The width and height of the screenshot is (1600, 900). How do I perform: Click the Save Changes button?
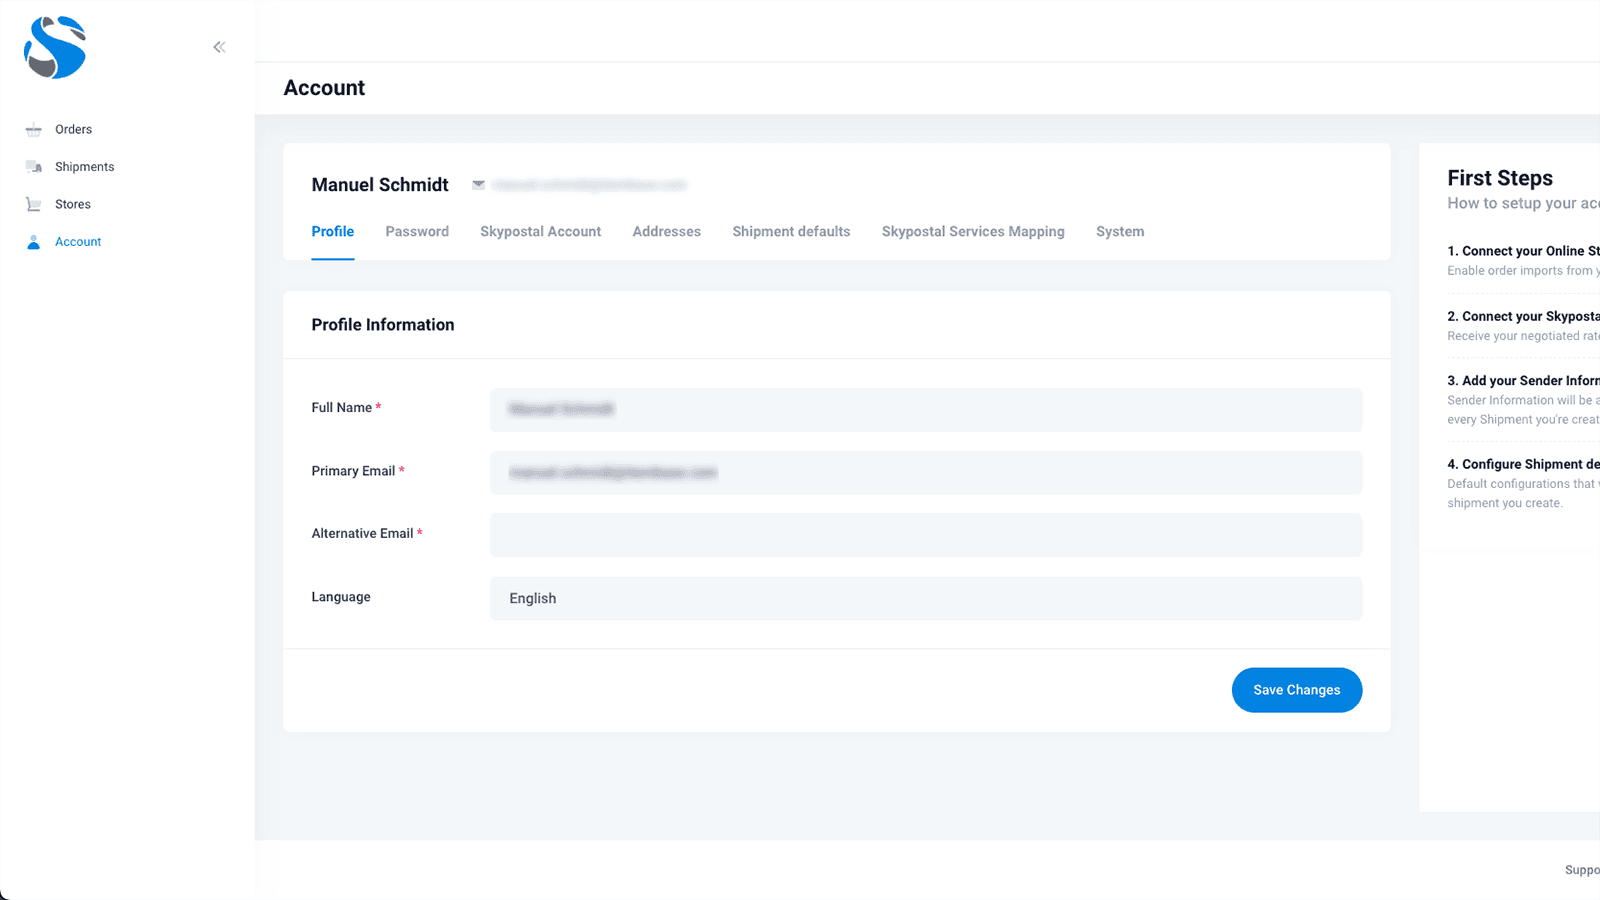[x=1296, y=690]
